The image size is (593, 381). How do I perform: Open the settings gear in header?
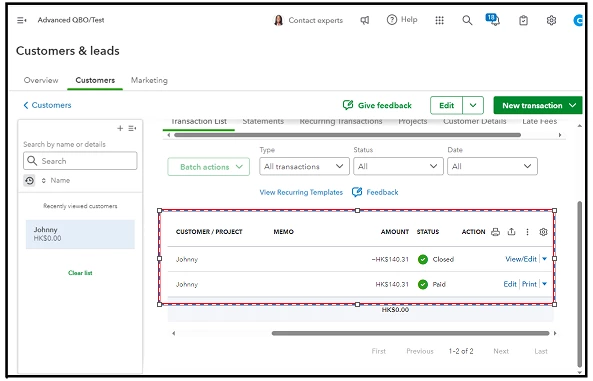(x=551, y=20)
